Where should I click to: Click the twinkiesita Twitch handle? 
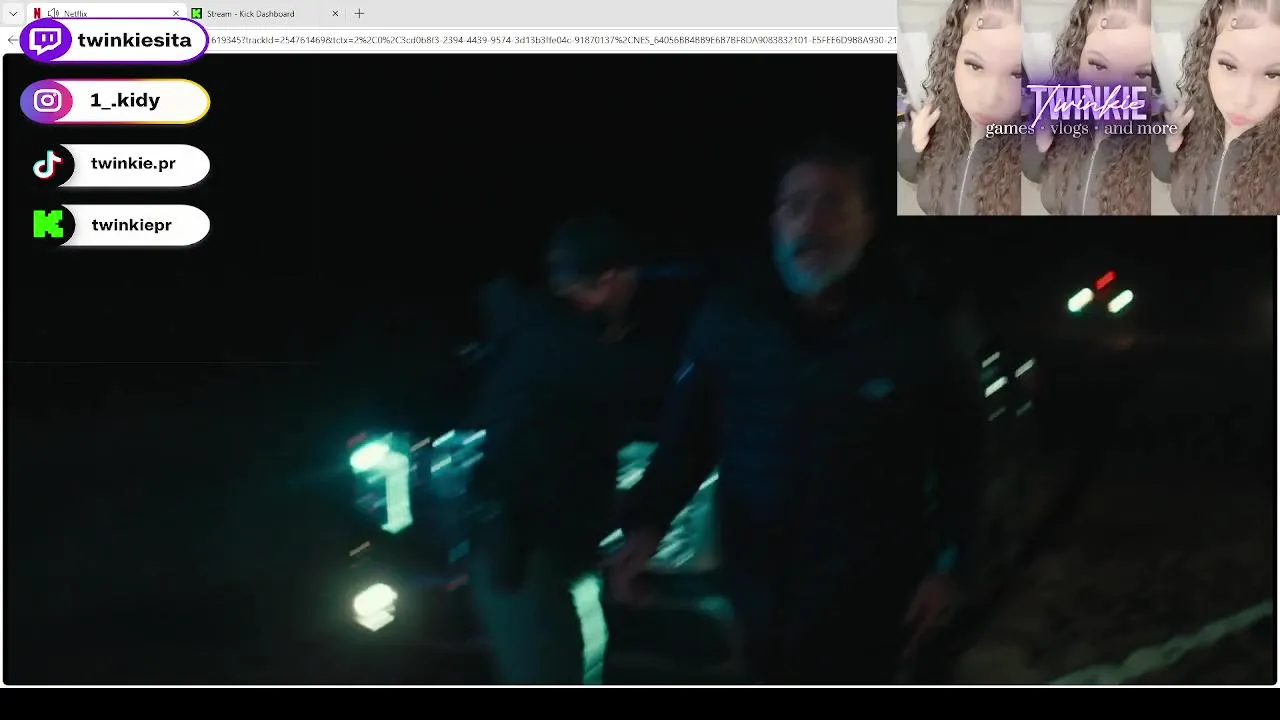[x=134, y=41]
